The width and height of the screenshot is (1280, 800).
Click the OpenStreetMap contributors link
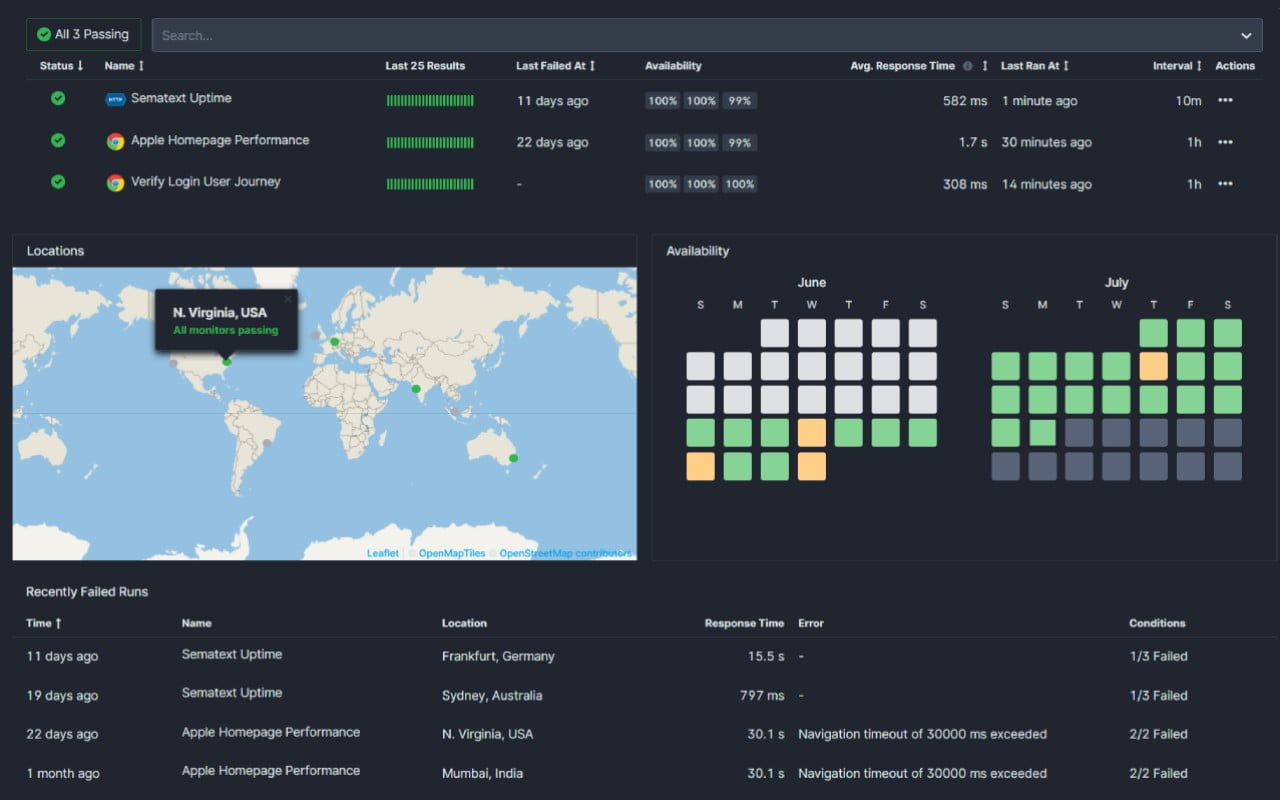coord(565,553)
